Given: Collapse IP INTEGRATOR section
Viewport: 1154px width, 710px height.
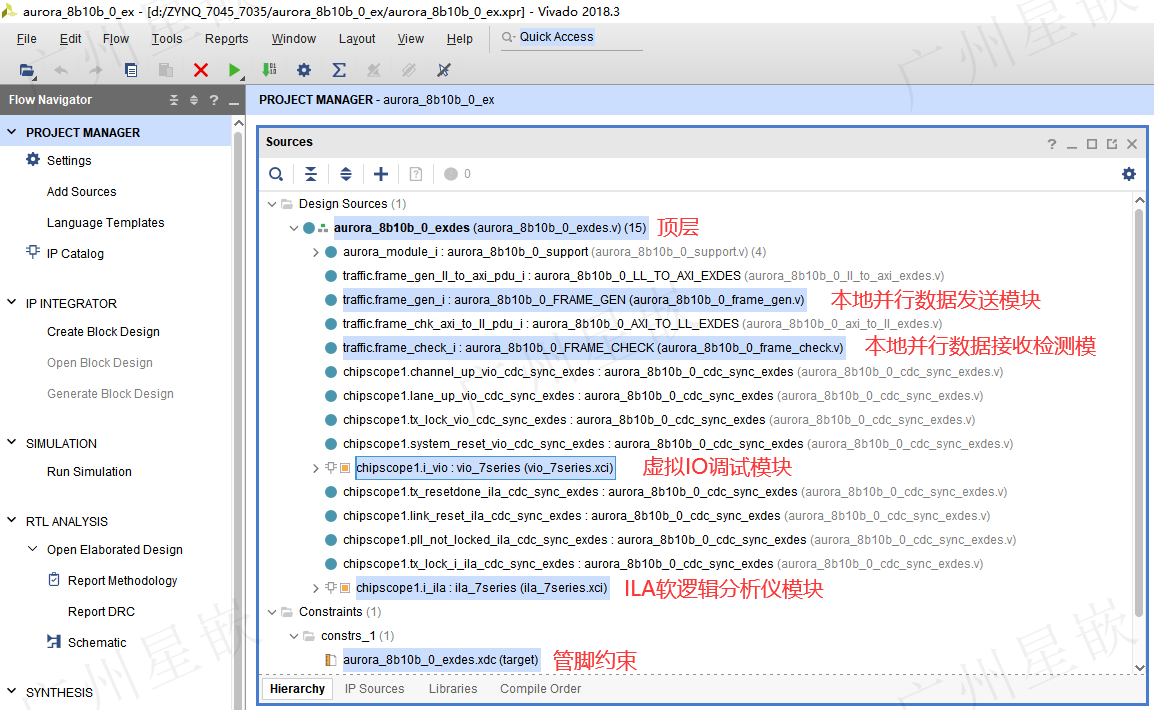Looking at the screenshot, I should tap(12, 302).
